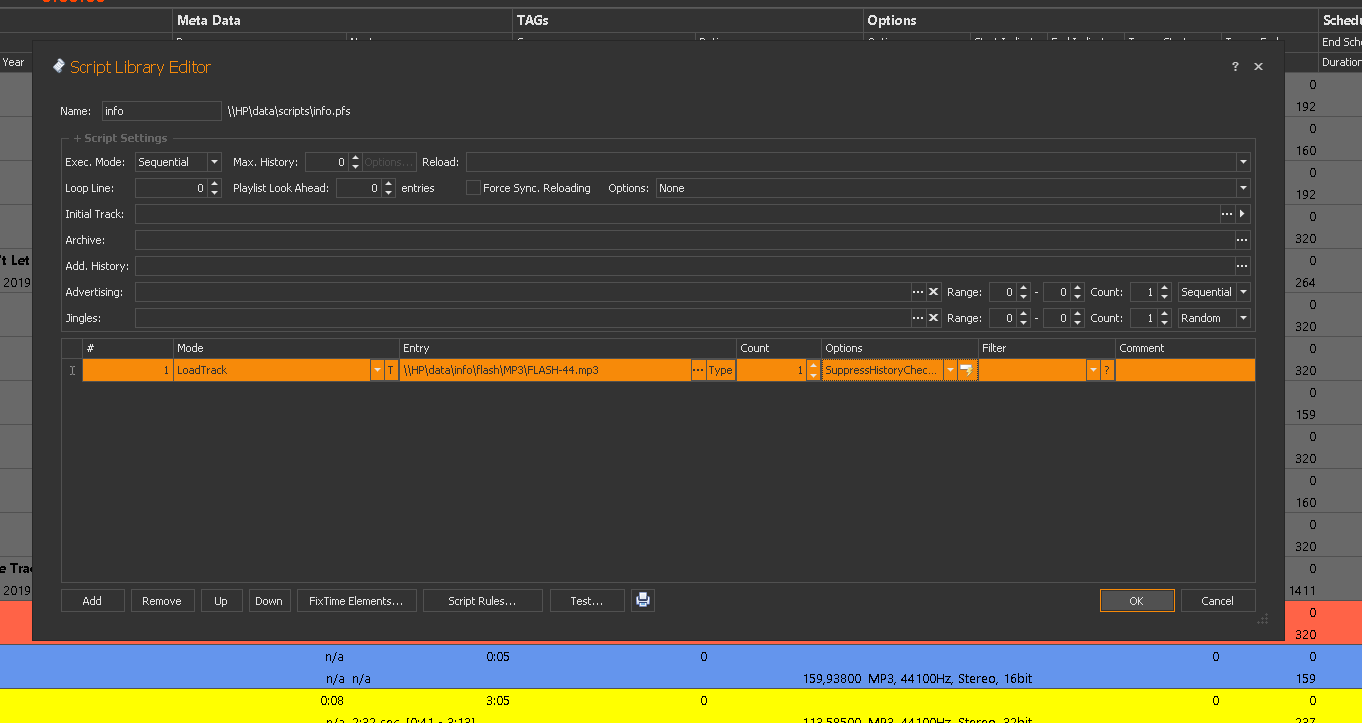Click the Mode column header

point(286,348)
